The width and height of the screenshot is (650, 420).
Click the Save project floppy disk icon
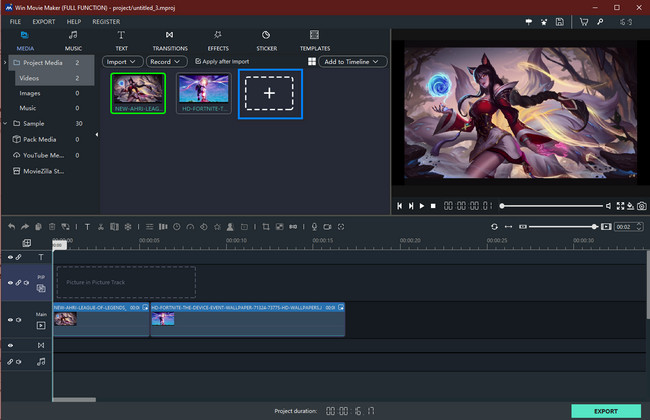(x=560, y=22)
